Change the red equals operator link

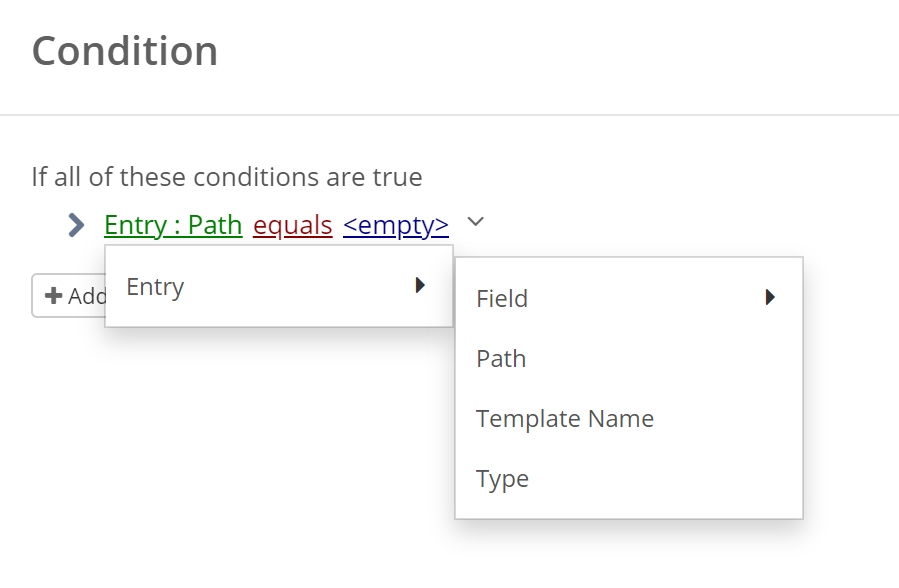tap(292, 225)
